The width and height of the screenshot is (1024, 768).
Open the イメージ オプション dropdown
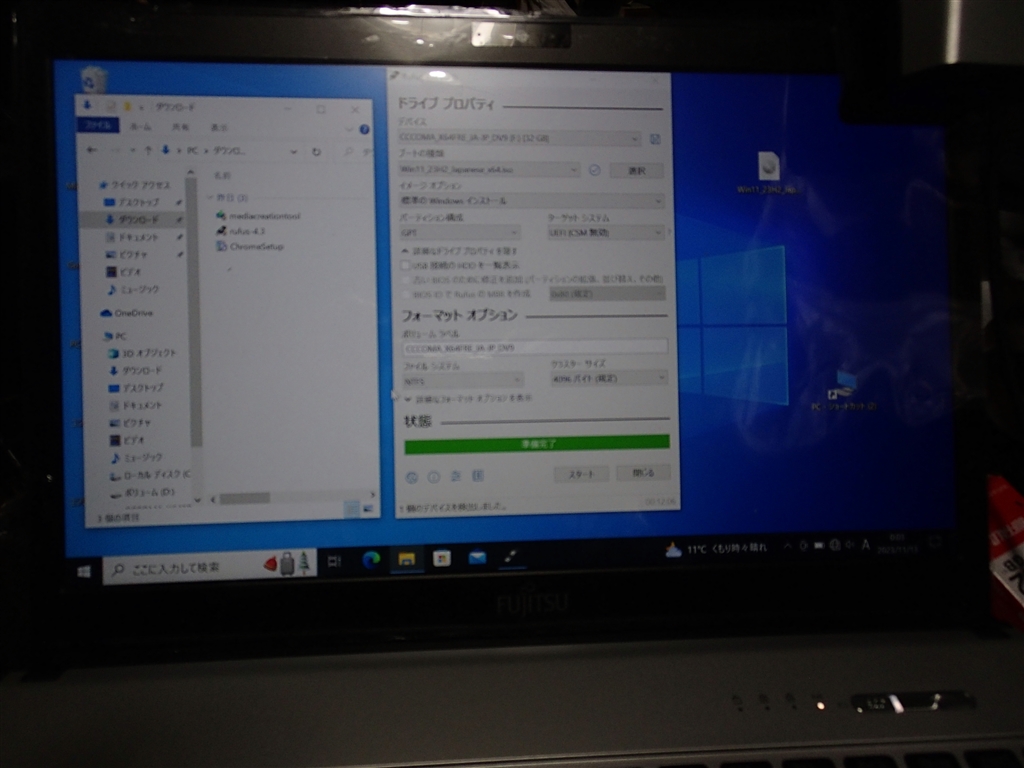(532, 200)
